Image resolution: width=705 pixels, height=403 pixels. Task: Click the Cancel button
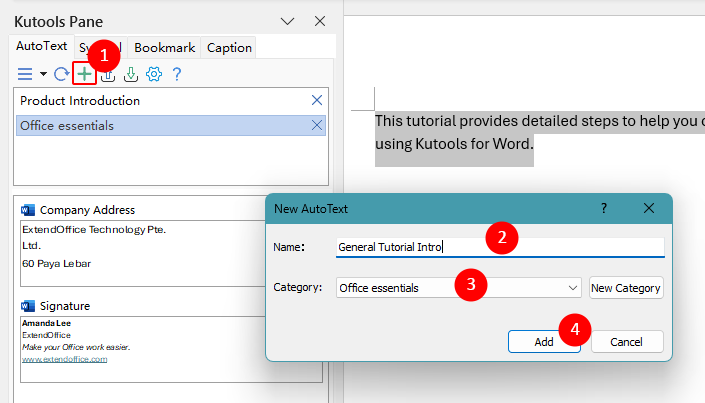[626, 342]
